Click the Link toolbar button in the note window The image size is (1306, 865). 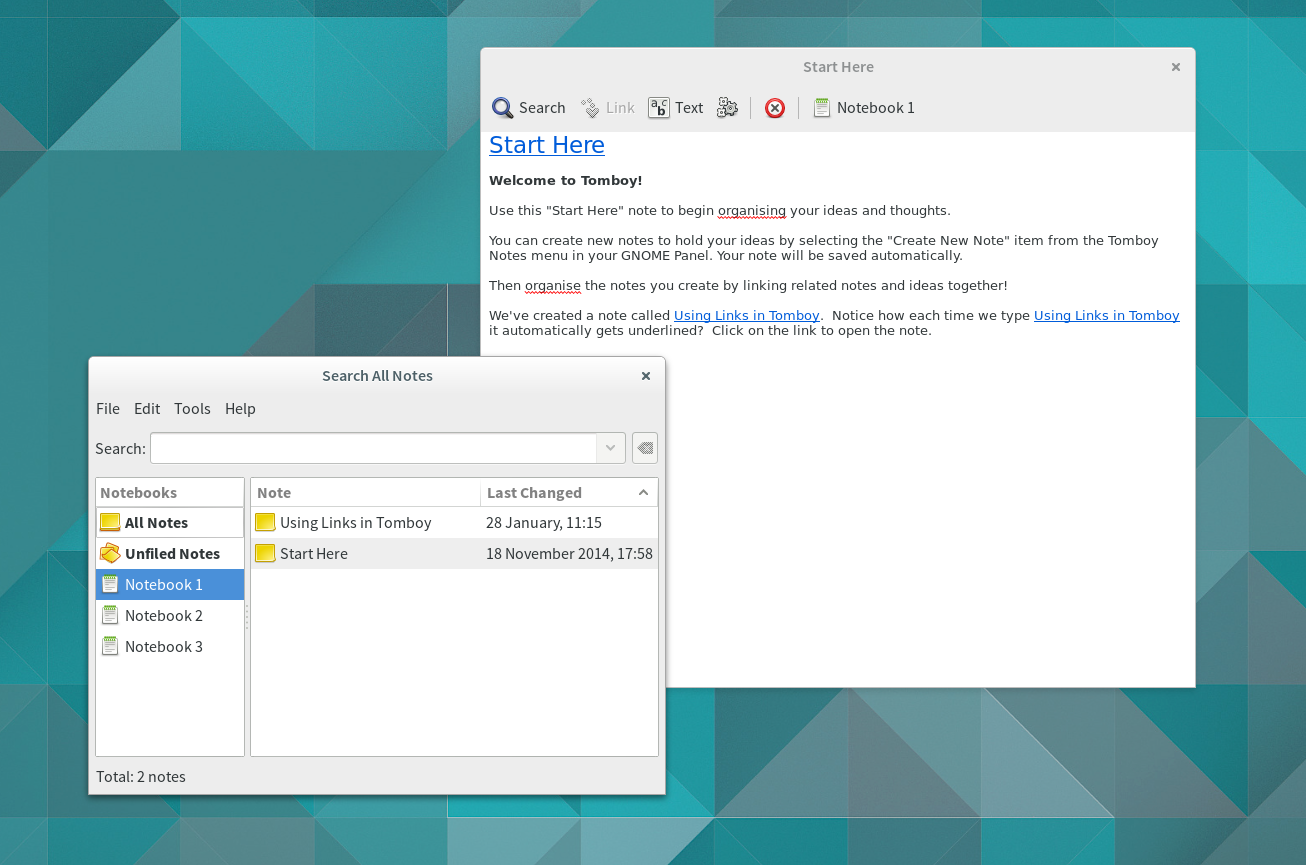pyautogui.click(x=607, y=108)
